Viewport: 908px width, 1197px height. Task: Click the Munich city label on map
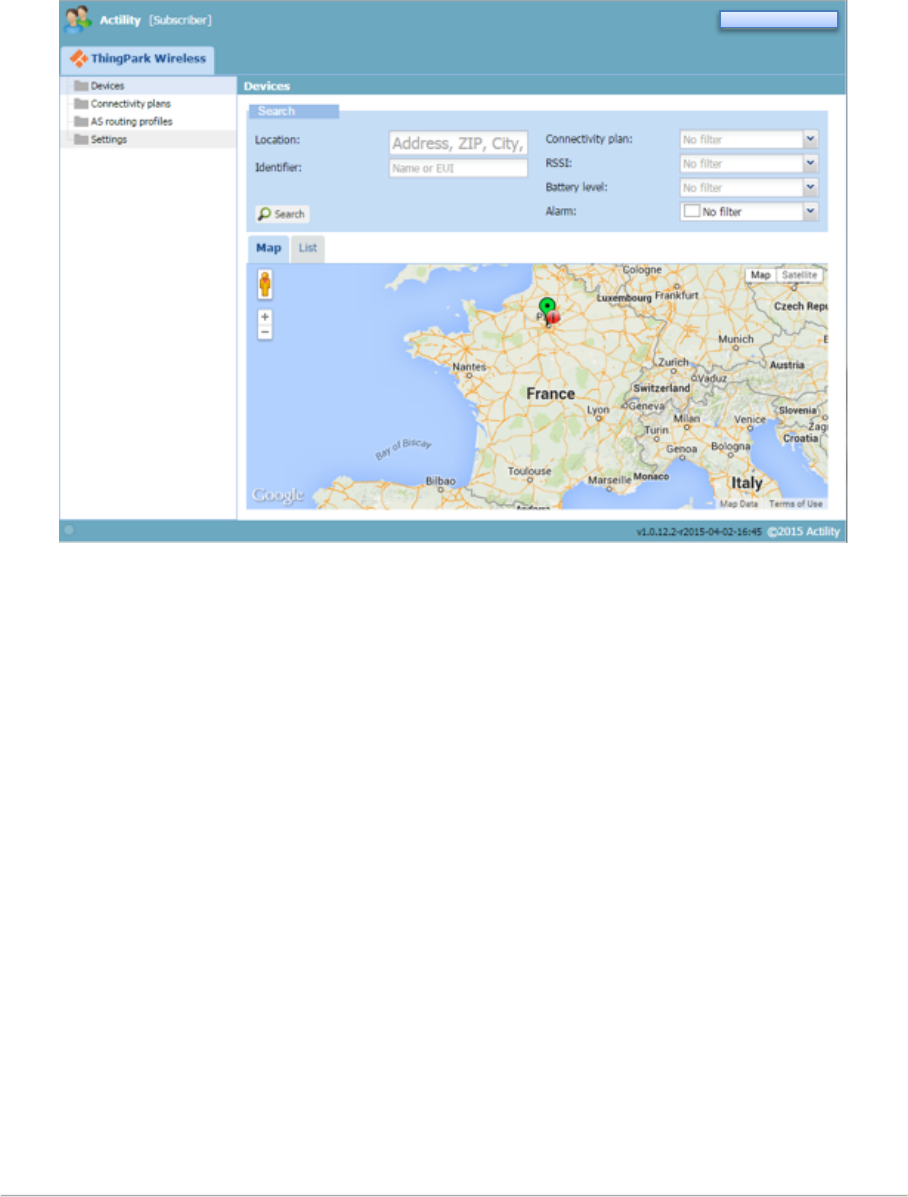[735, 339]
